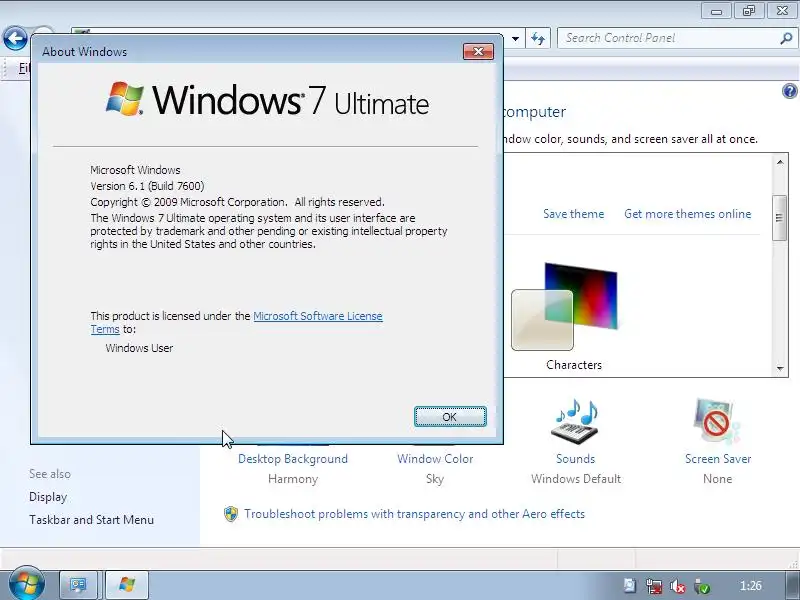This screenshot has width=800, height=600.
Task: Click the refresh button beside address bar
Action: pyautogui.click(x=538, y=38)
